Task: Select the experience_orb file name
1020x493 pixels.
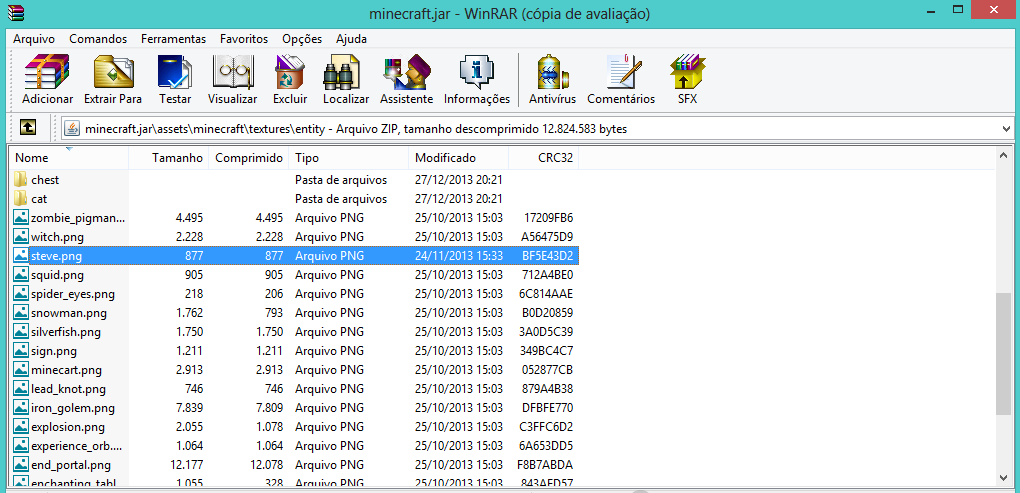Action: click(x=77, y=446)
